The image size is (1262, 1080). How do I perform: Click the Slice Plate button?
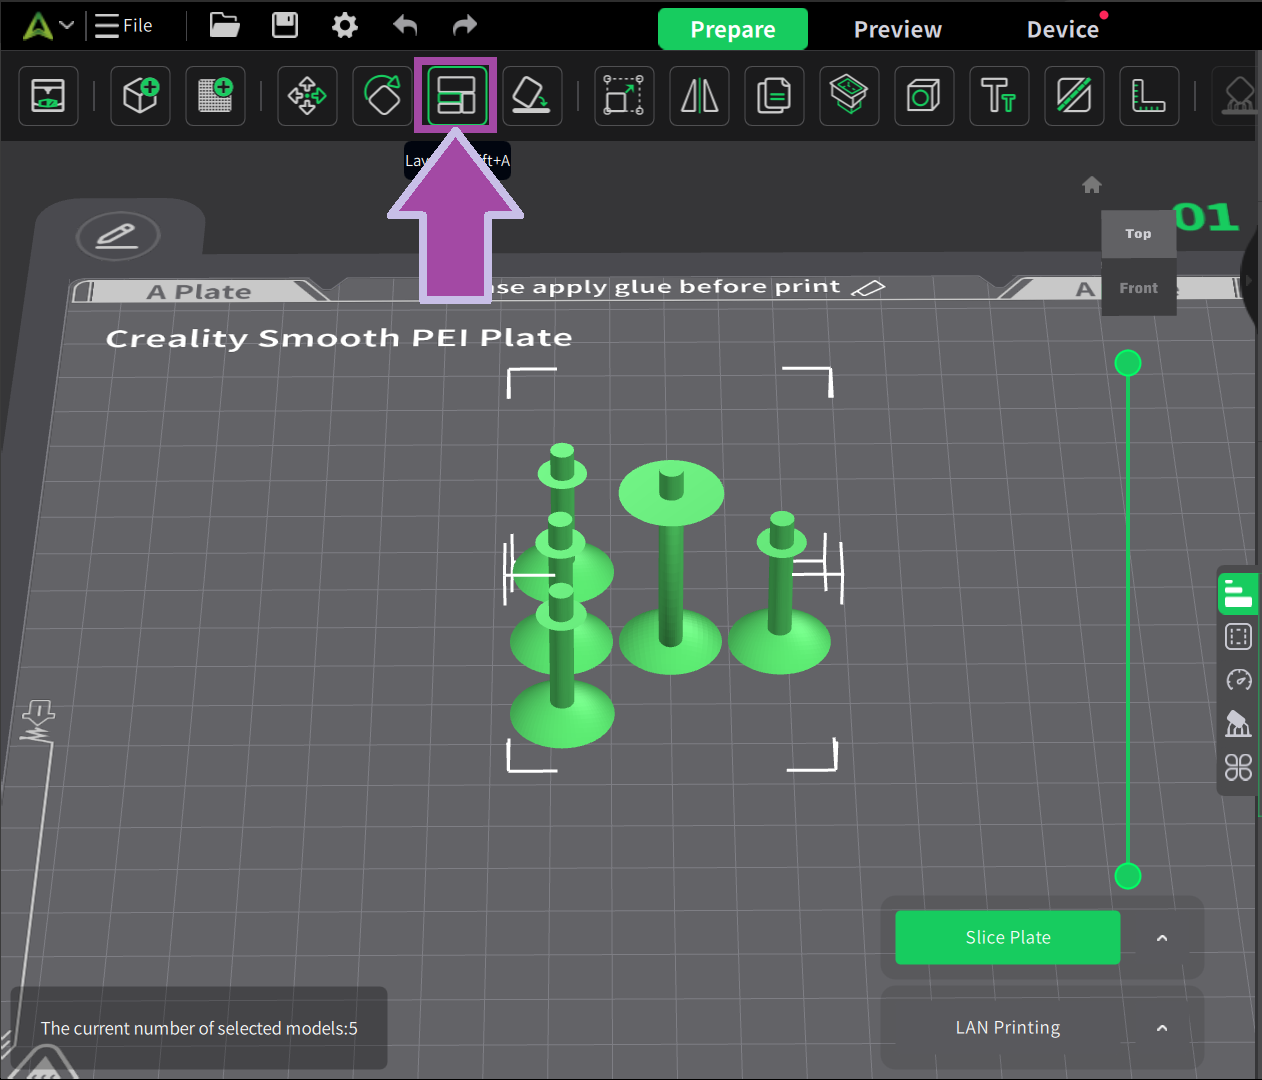pos(1007,938)
